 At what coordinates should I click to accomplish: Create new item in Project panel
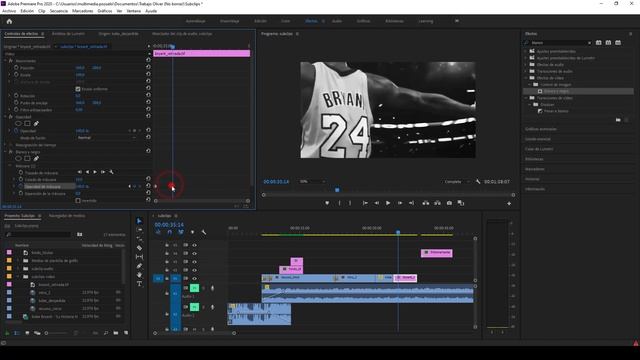[x=126, y=333]
